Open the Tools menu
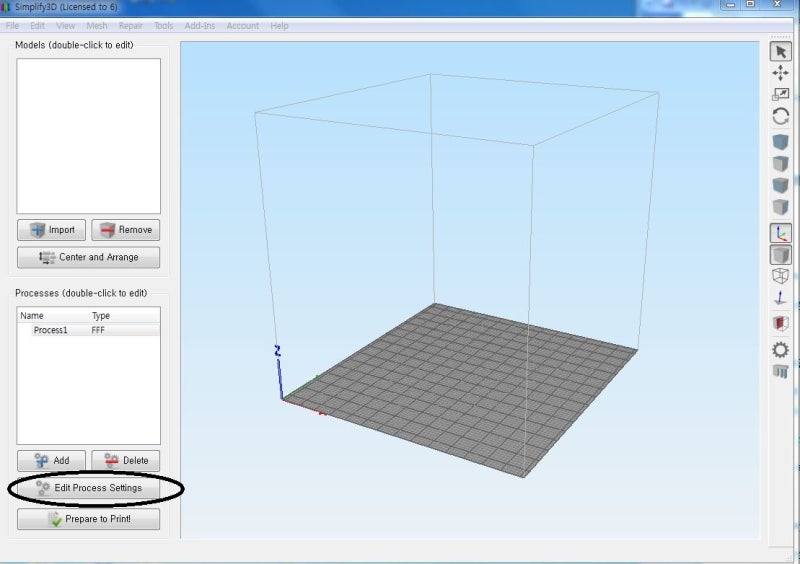Image resolution: width=800 pixels, height=564 pixels. click(163, 26)
